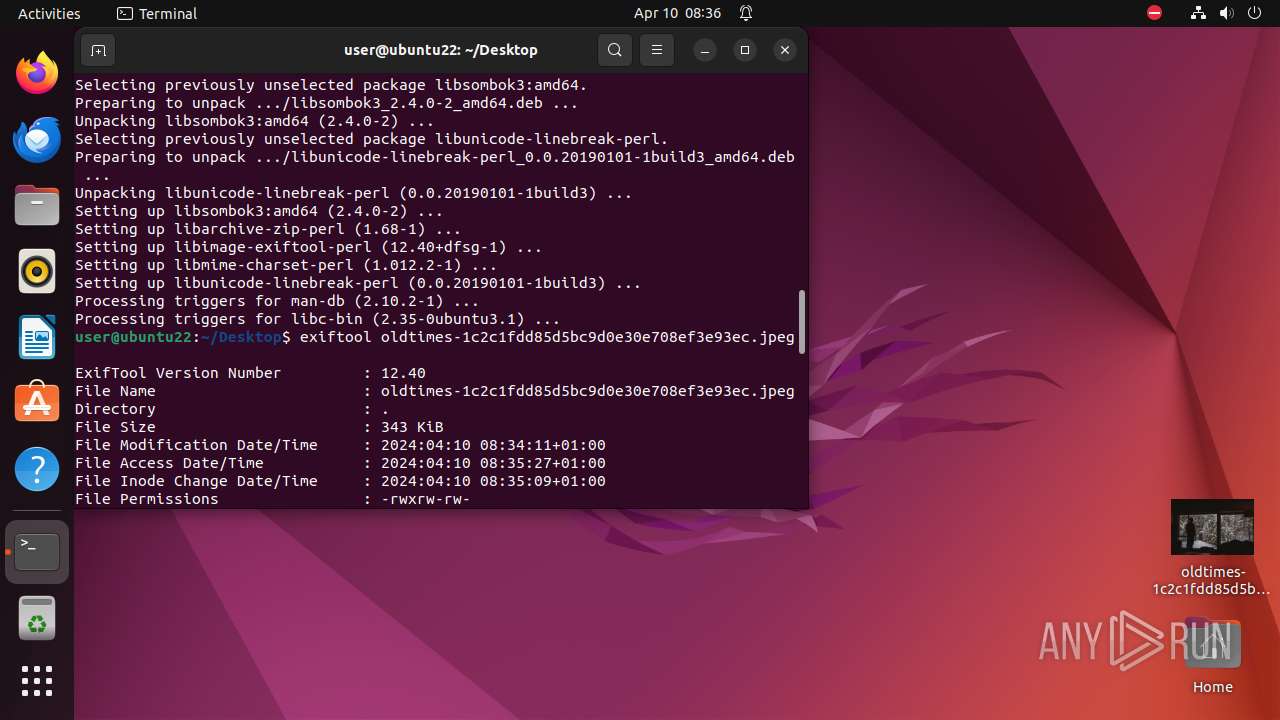Open the network status icon
Image resolution: width=1280 pixels, height=720 pixels.
pos(1199,13)
